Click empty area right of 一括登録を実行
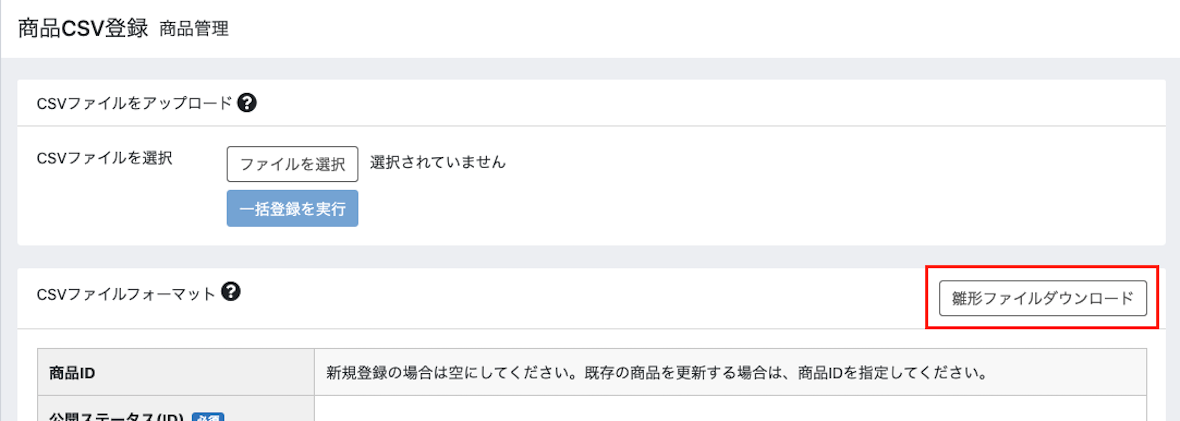This screenshot has height=421, width=1180. tap(753, 209)
